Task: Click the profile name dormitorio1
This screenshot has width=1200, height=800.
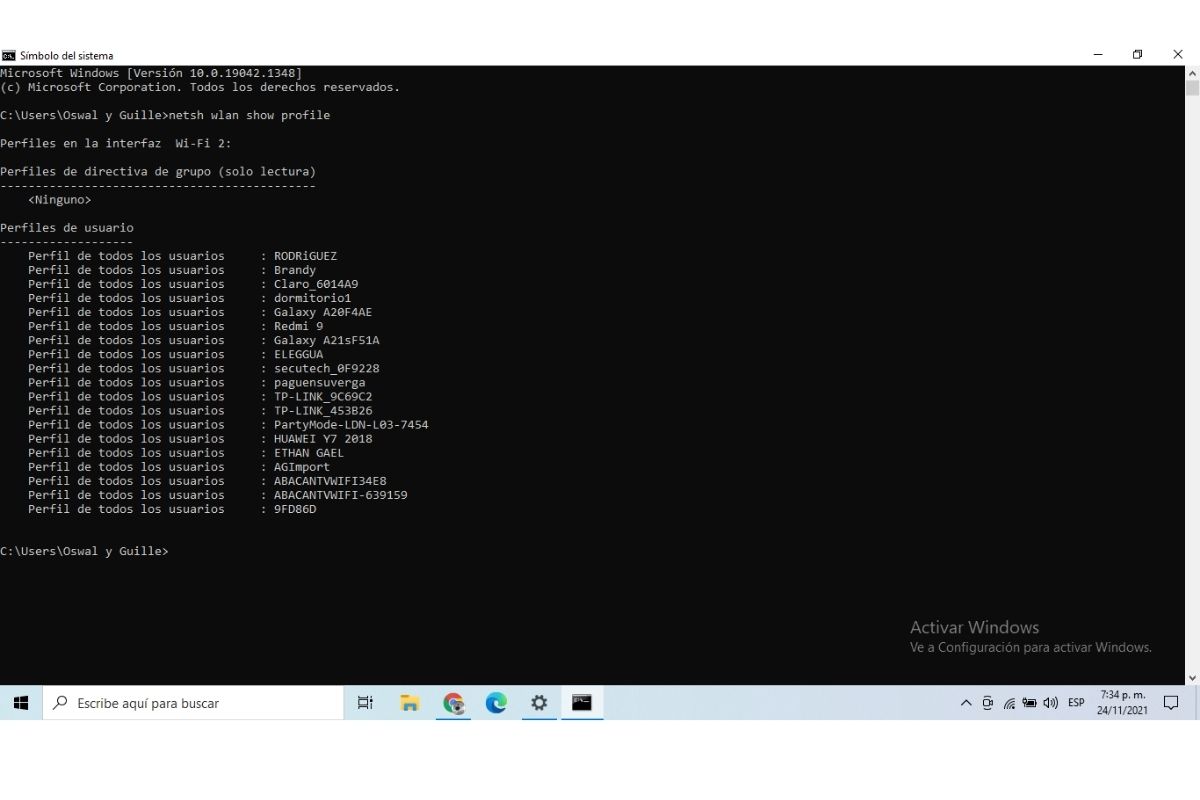Action: coord(313,298)
